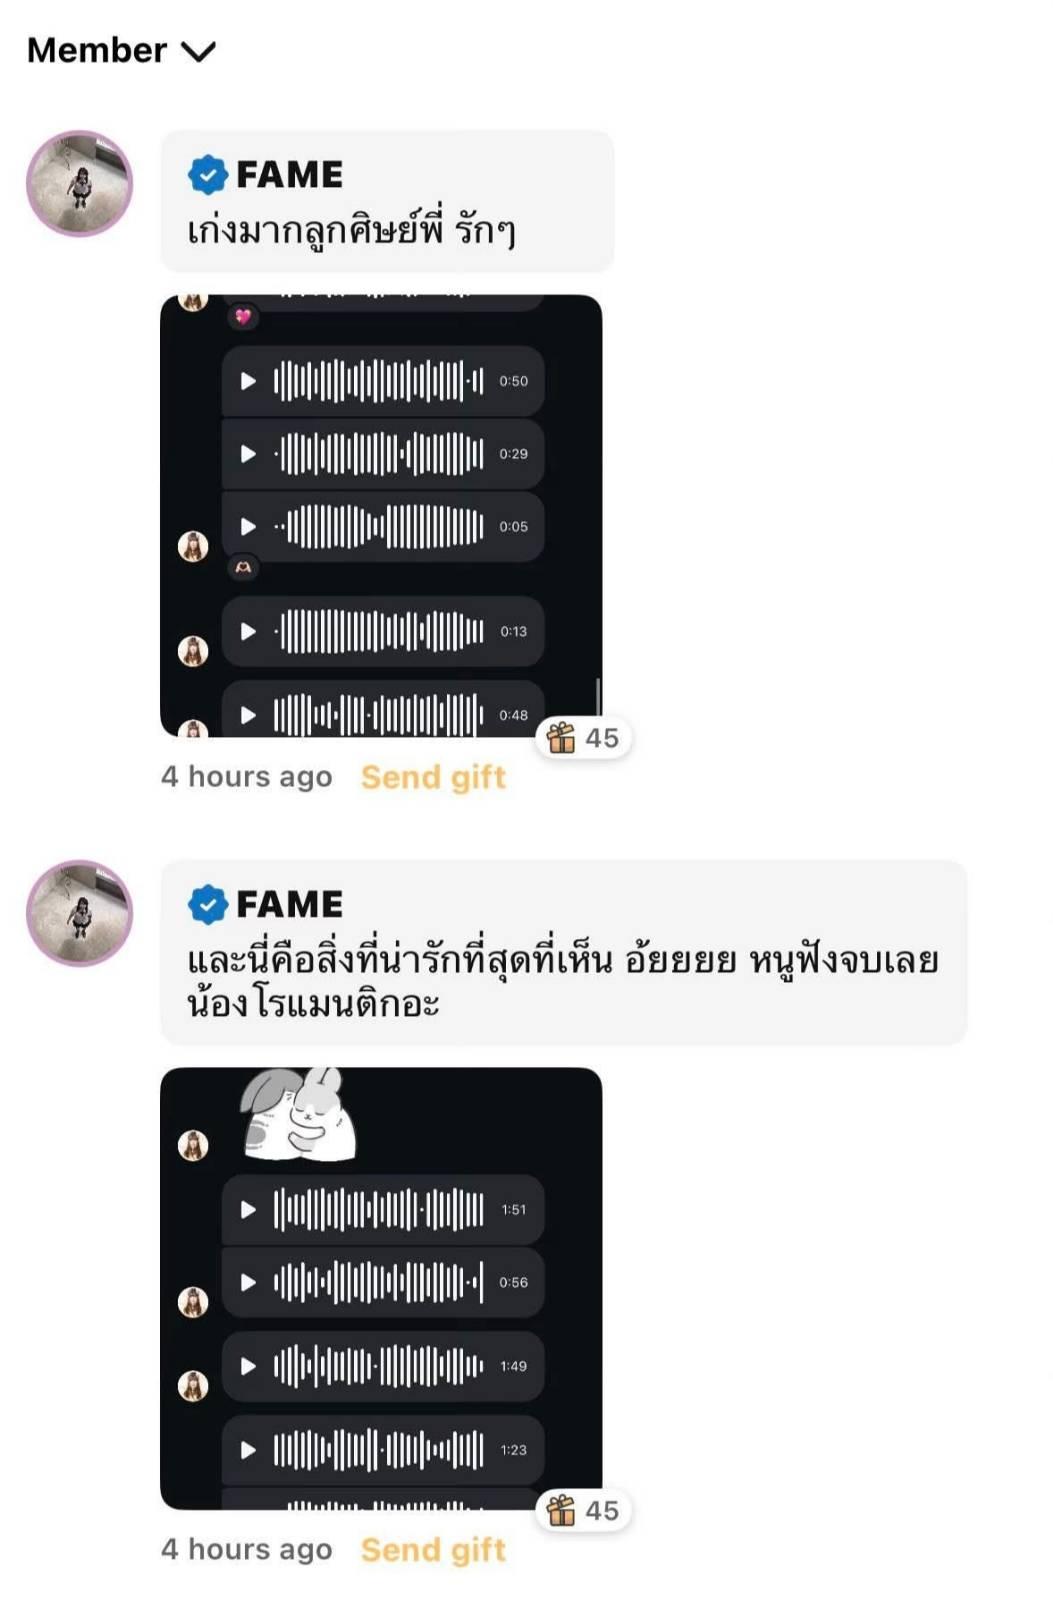Image resolution: width=1053 pixels, height=1600 pixels.
Task: Click Send gift under the second post
Action: (433, 1550)
